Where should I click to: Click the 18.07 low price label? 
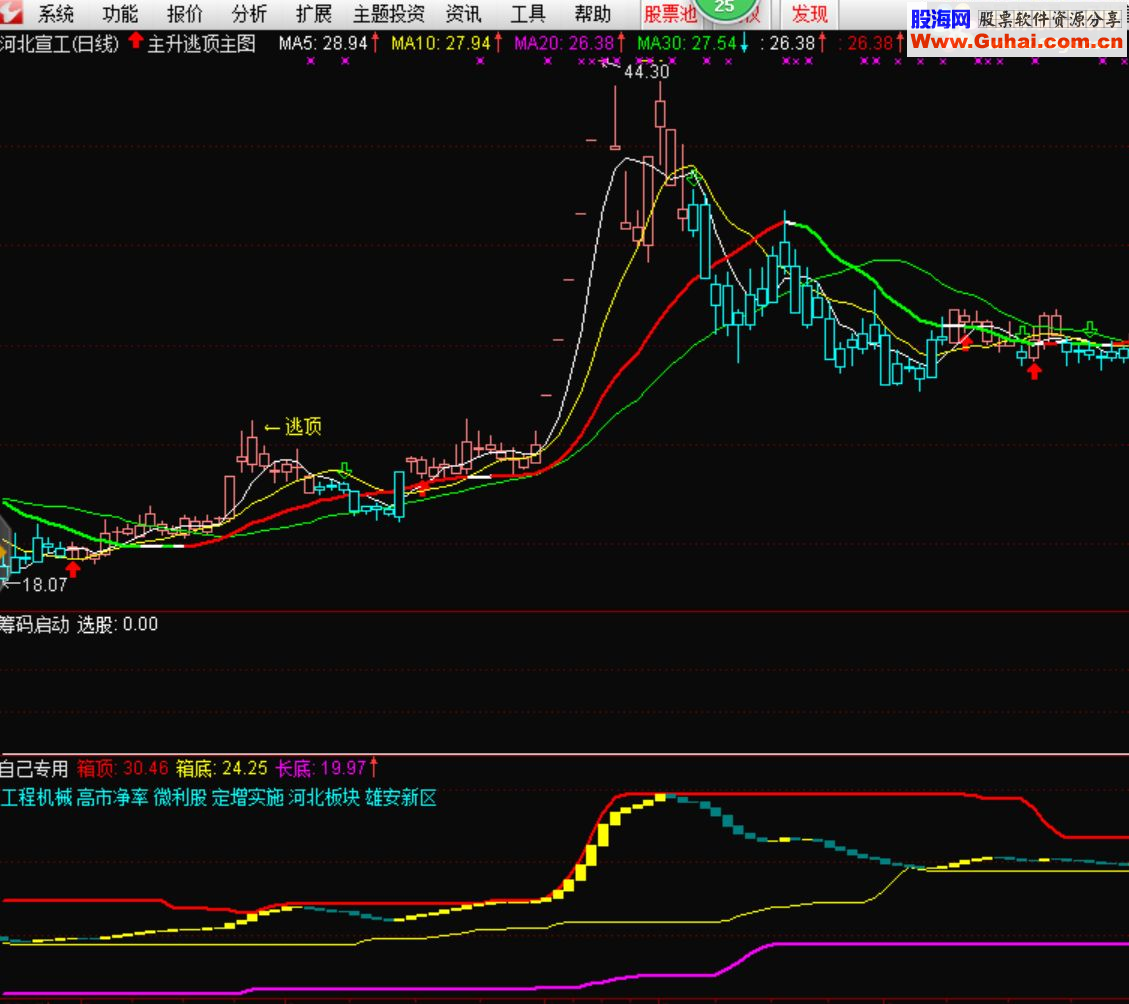point(45,585)
